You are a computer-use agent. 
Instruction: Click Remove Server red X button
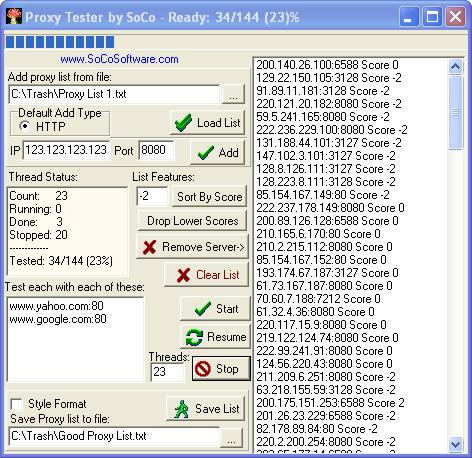coord(193,247)
